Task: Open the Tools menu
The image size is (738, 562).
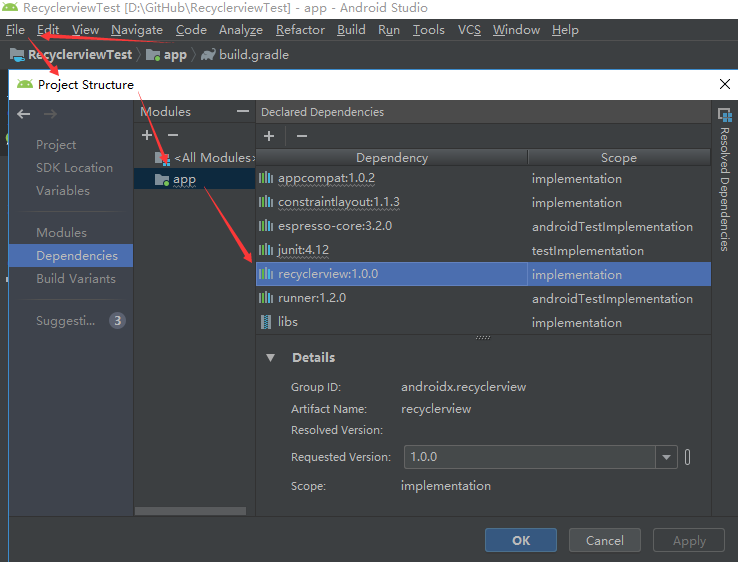Action: (429, 30)
